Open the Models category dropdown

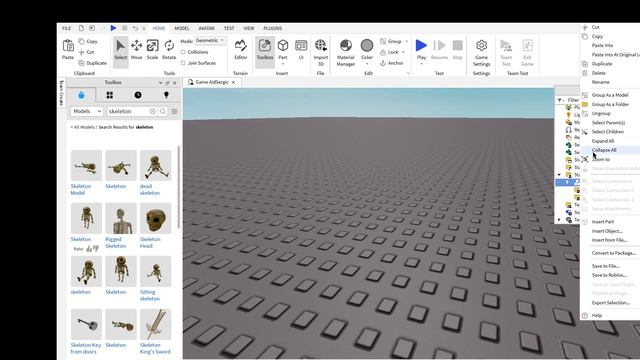point(87,111)
